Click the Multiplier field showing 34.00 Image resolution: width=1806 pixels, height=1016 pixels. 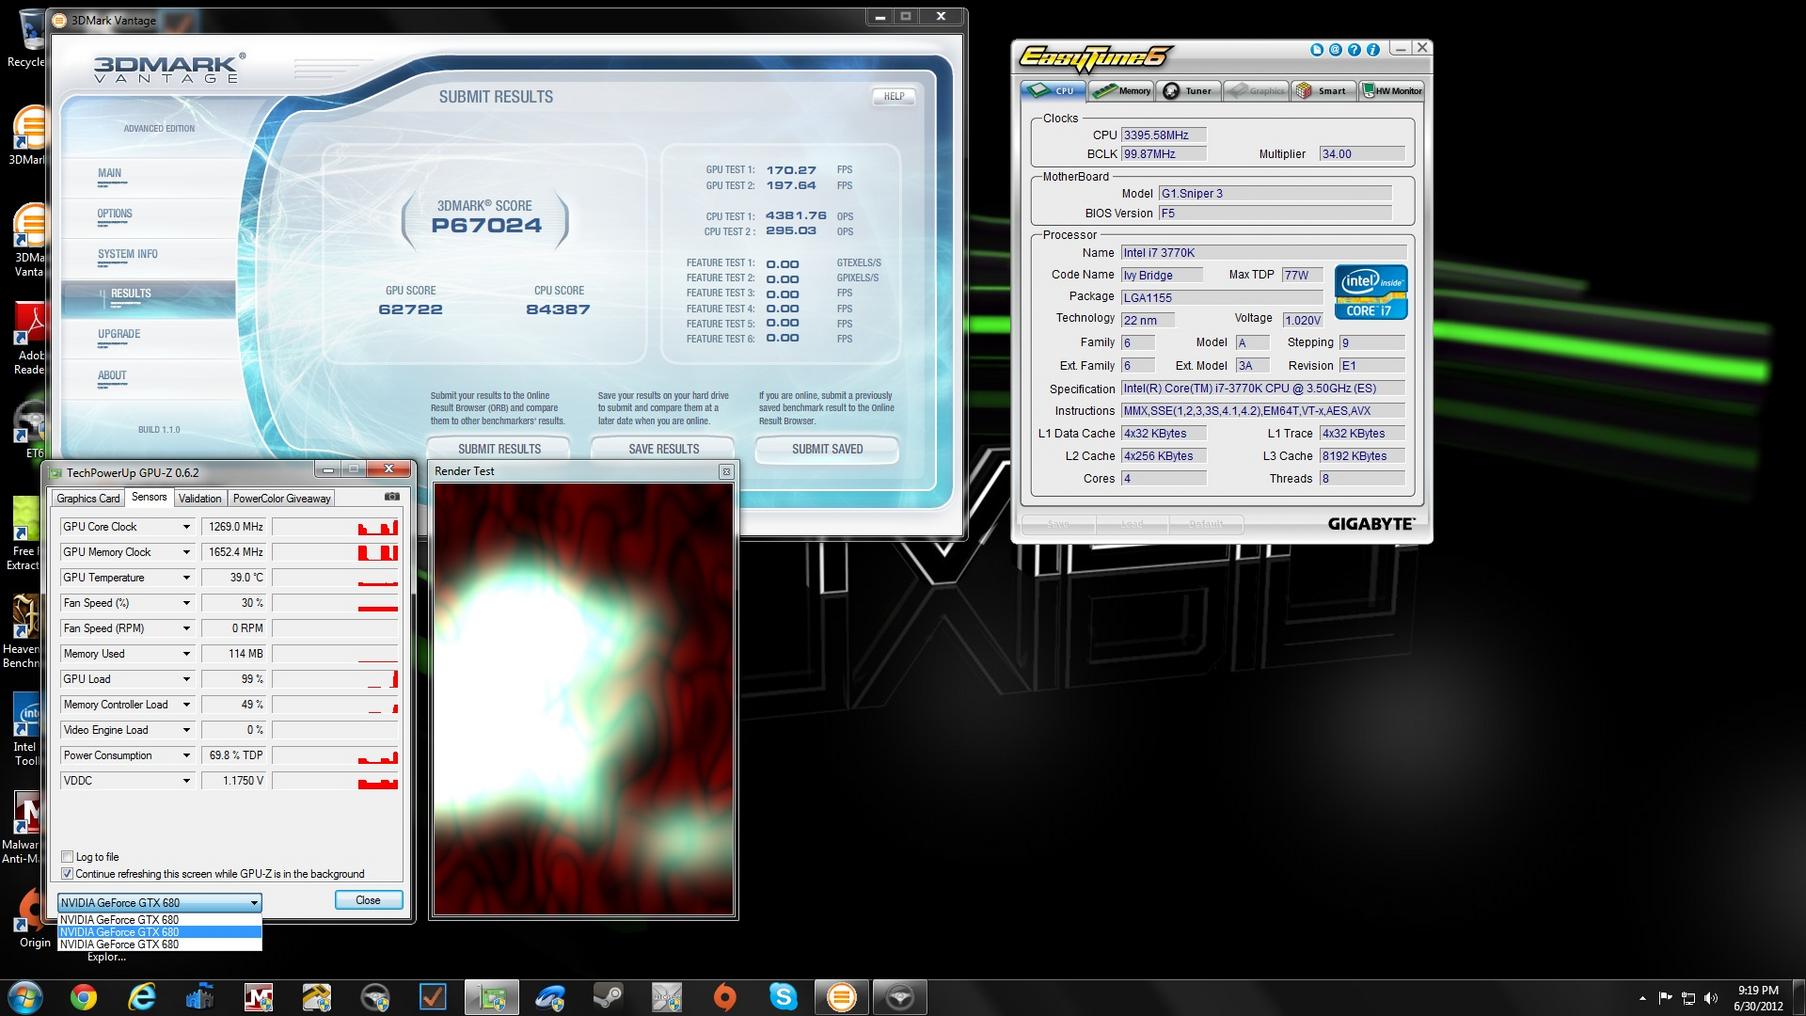point(1361,154)
